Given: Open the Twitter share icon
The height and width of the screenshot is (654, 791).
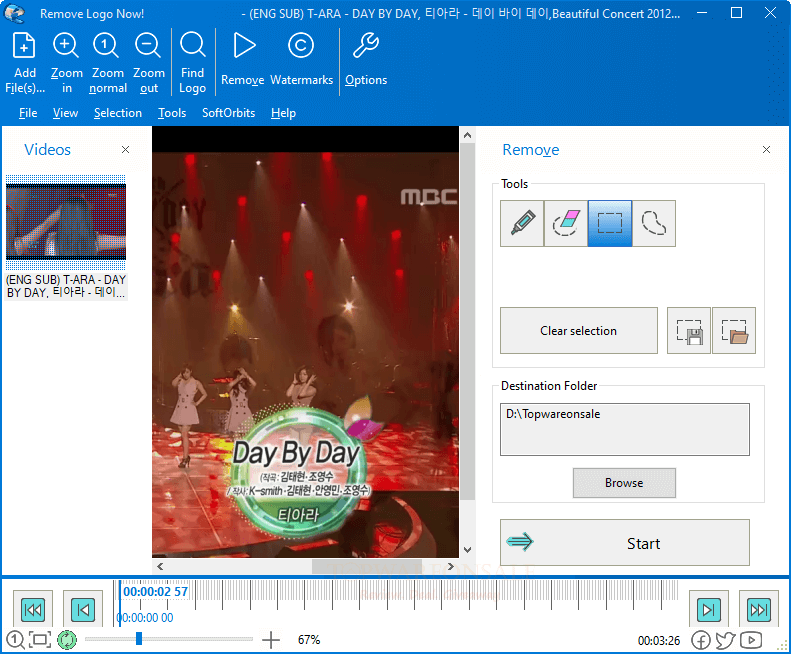Looking at the screenshot, I should pyautogui.click(x=725, y=640).
